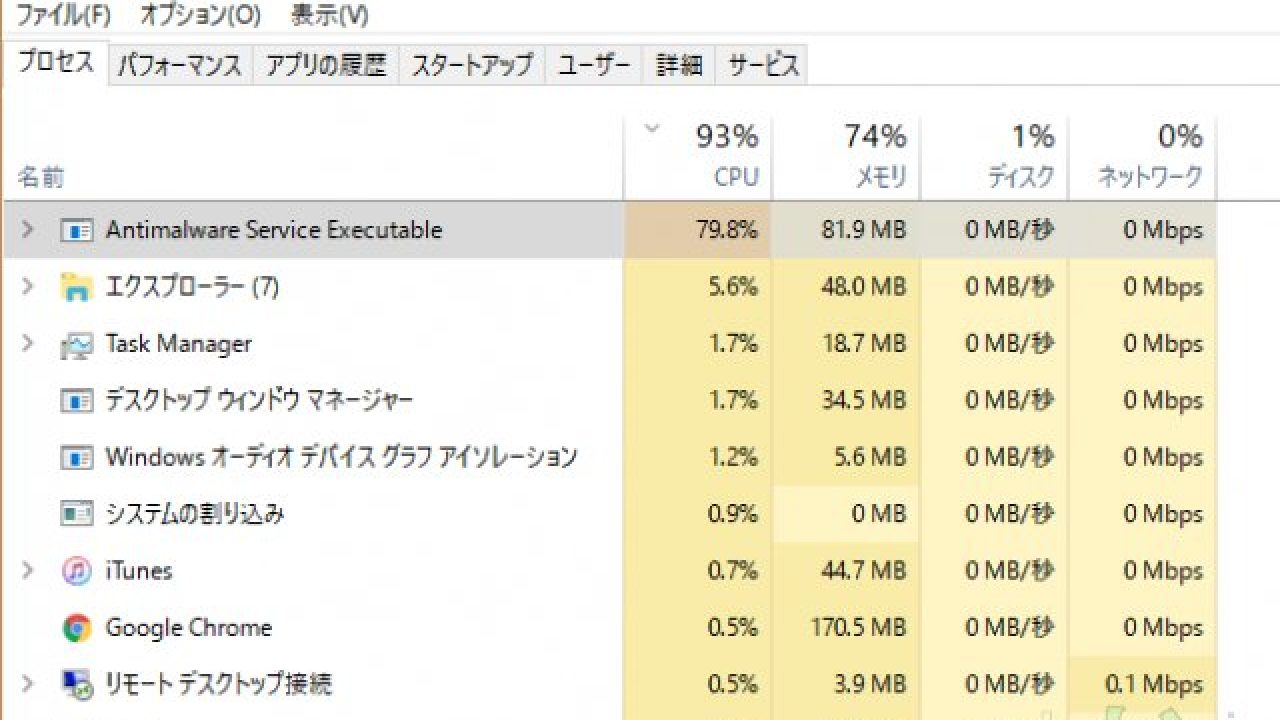Image resolution: width=1280 pixels, height=720 pixels.
Task: Click the 0.1 Mbps network value
Action: 1154,685
